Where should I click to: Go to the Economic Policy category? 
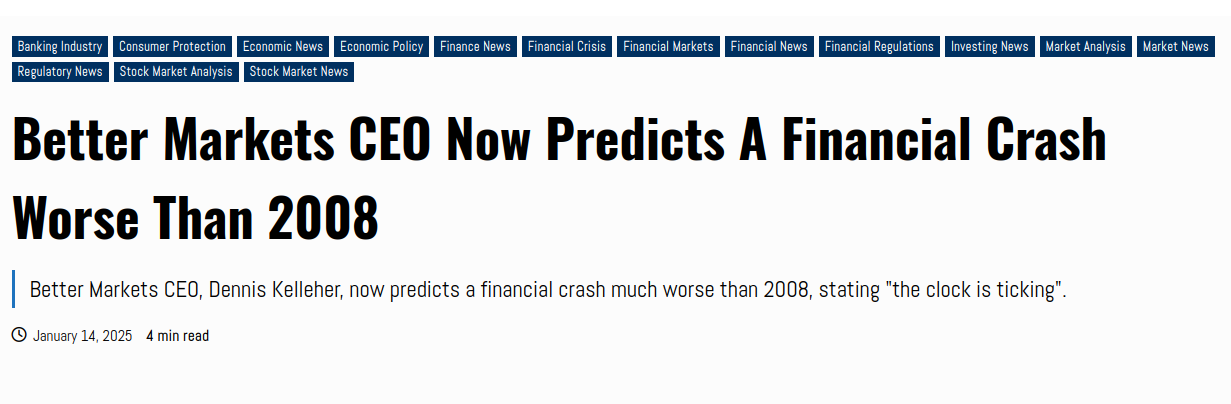click(382, 47)
